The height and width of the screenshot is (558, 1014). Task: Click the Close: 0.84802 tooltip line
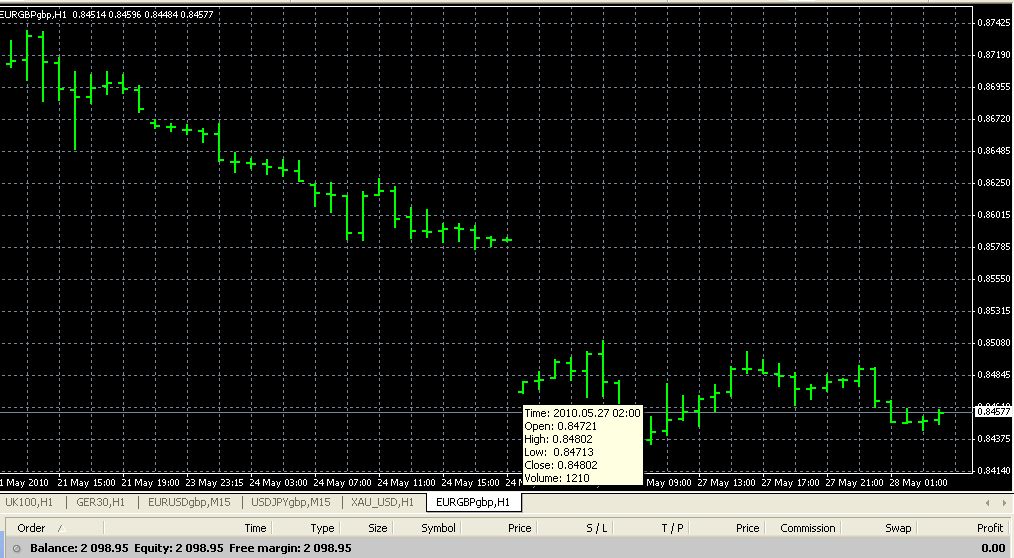pyautogui.click(x=561, y=465)
